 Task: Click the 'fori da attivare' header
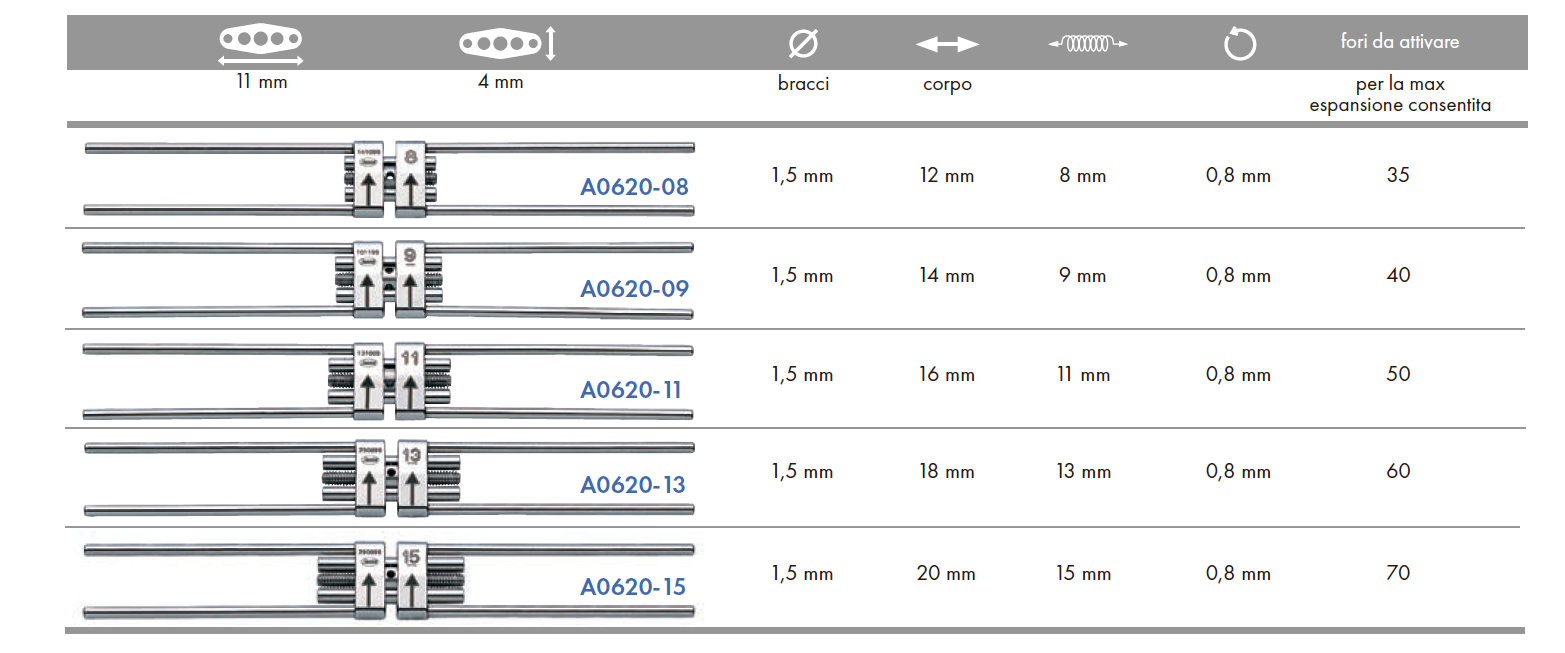pos(1399,41)
